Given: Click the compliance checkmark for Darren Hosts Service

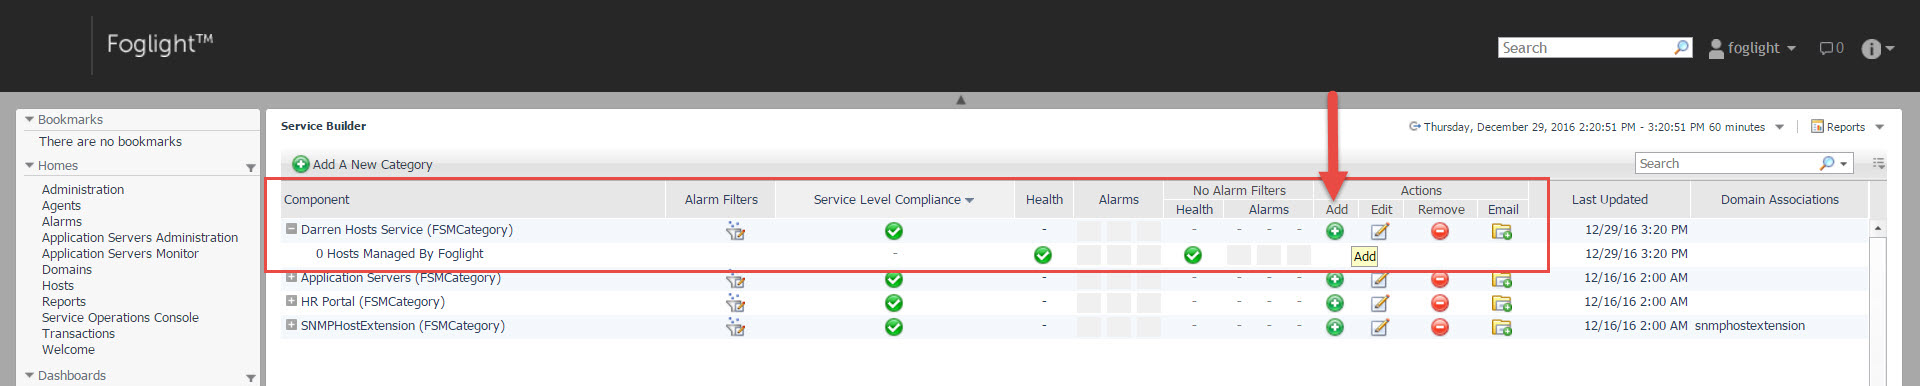Looking at the screenshot, I should (x=894, y=231).
